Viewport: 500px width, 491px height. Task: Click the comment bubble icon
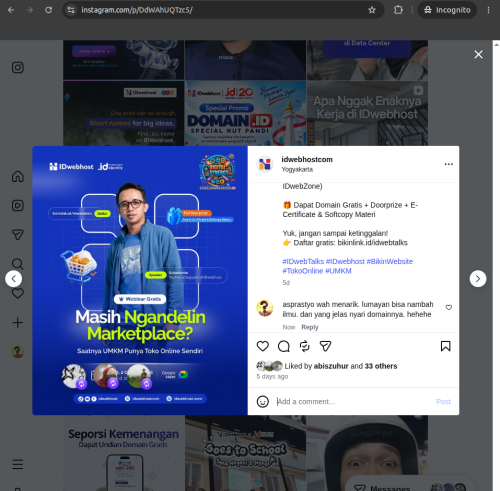pos(284,346)
